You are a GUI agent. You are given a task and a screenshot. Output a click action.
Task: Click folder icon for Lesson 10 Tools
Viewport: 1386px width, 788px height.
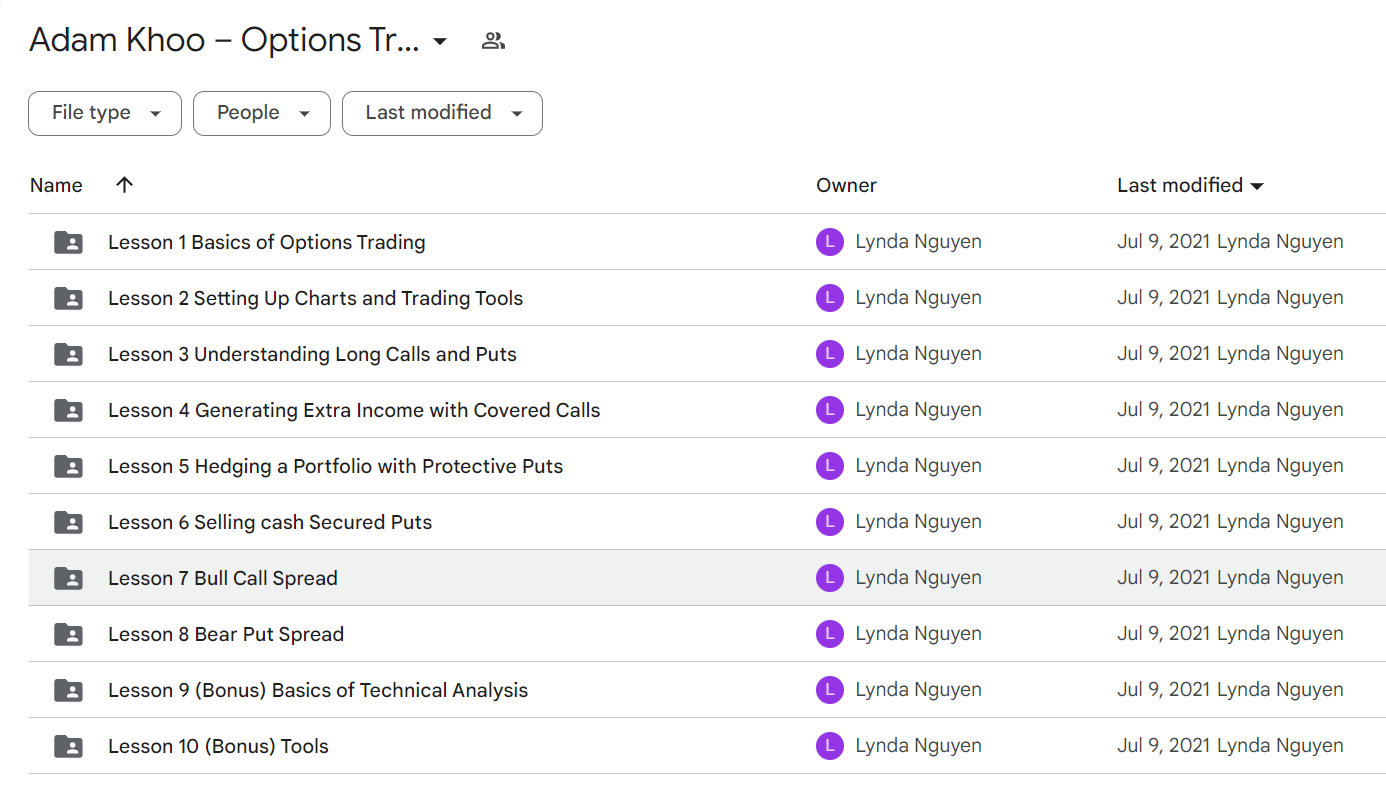tap(68, 746)
